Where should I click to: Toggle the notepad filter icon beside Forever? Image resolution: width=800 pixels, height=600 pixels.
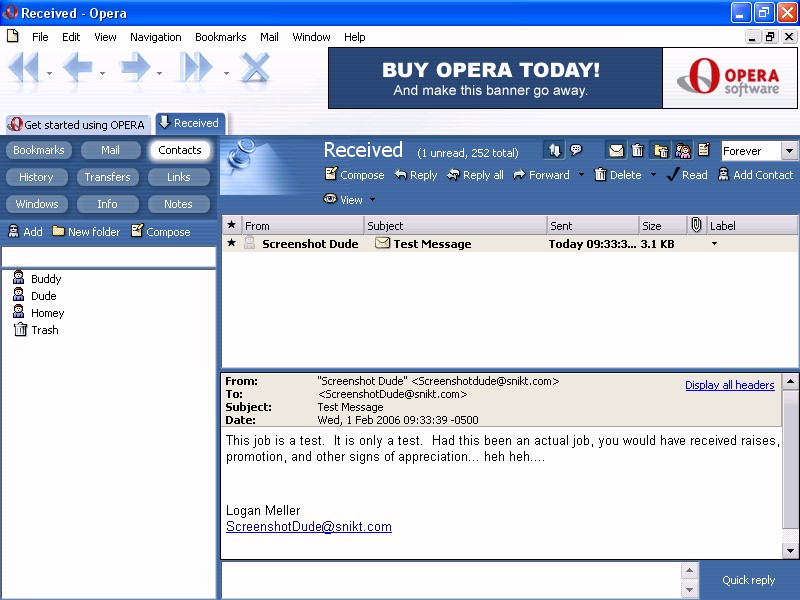click(x=704, y=149)
